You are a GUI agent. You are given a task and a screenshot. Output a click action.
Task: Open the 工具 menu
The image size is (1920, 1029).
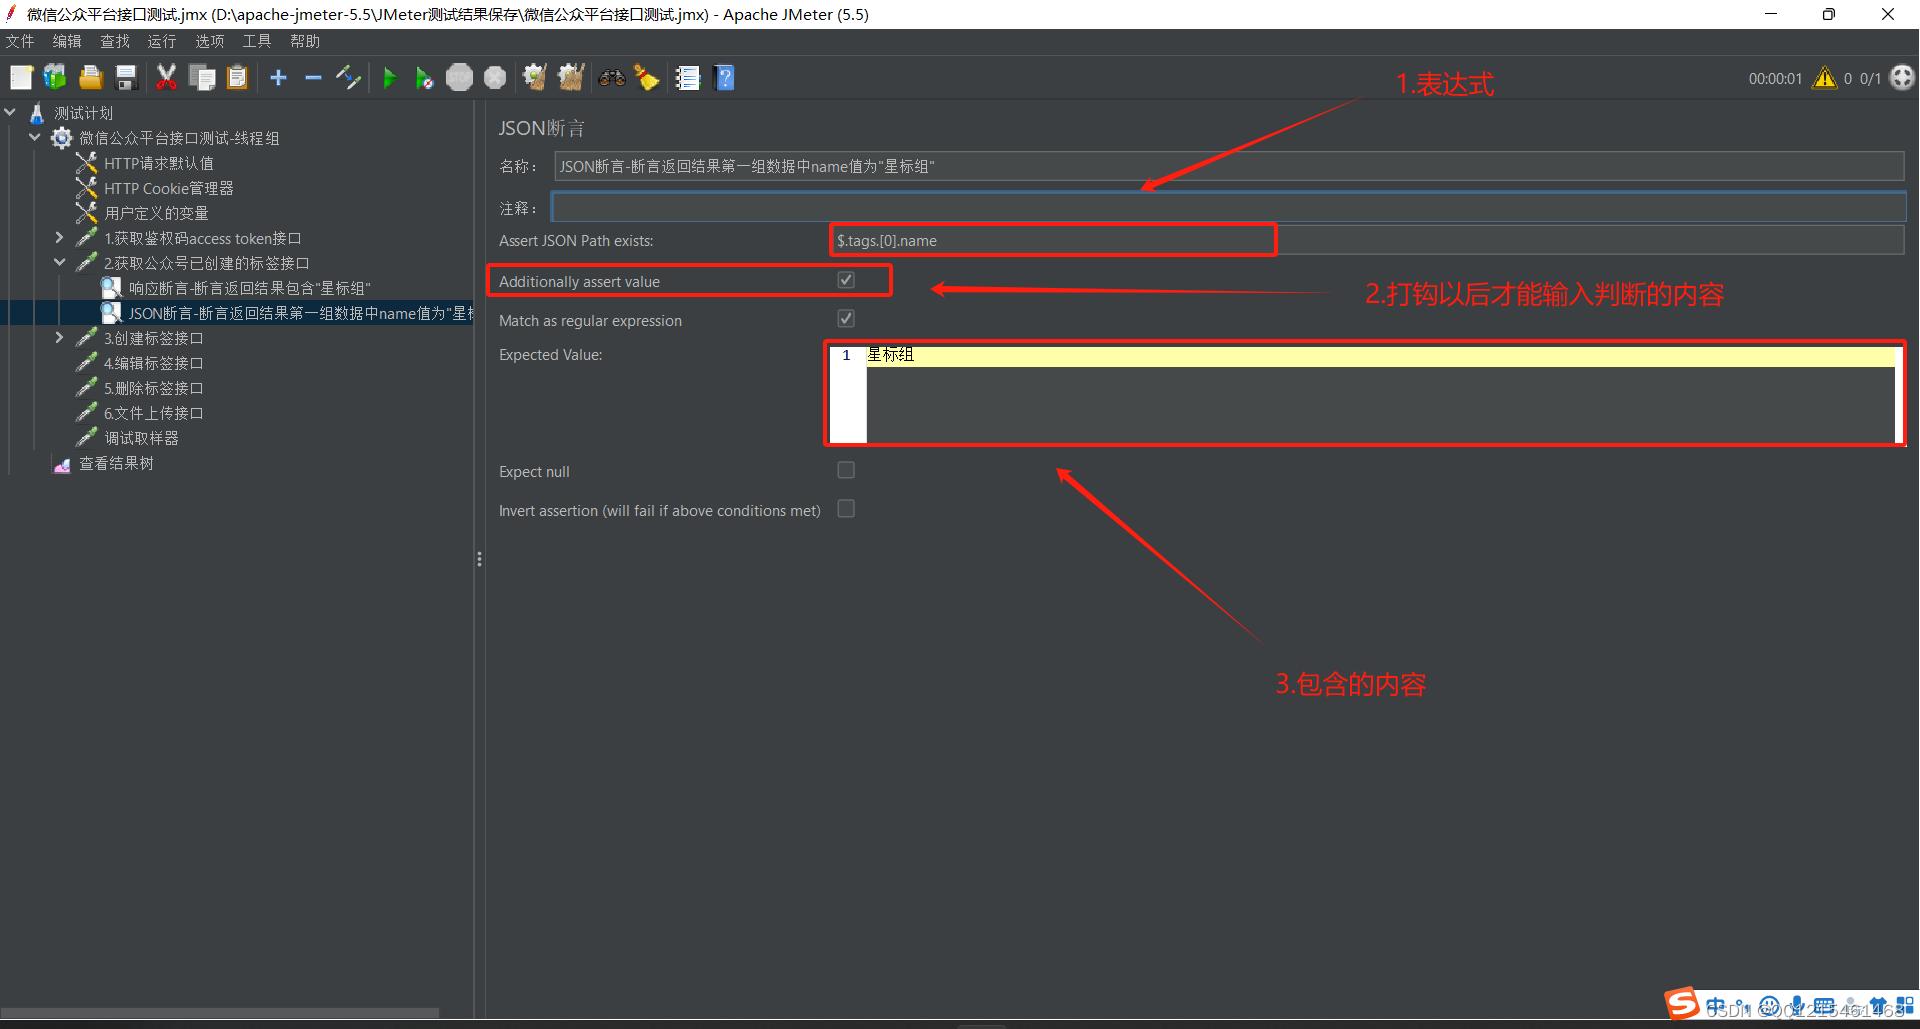pyautogui.click(x=257, y=41)
